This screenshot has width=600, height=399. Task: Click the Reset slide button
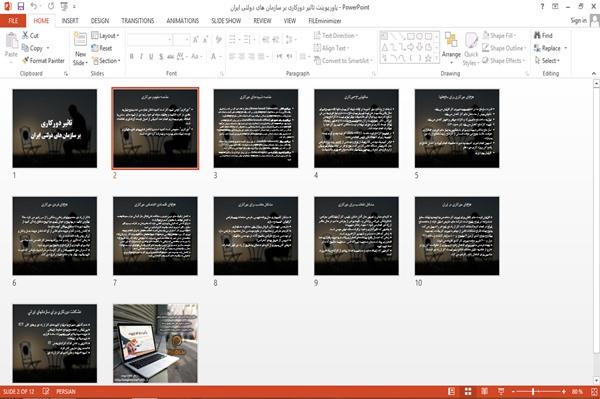(x=102, y=48)
